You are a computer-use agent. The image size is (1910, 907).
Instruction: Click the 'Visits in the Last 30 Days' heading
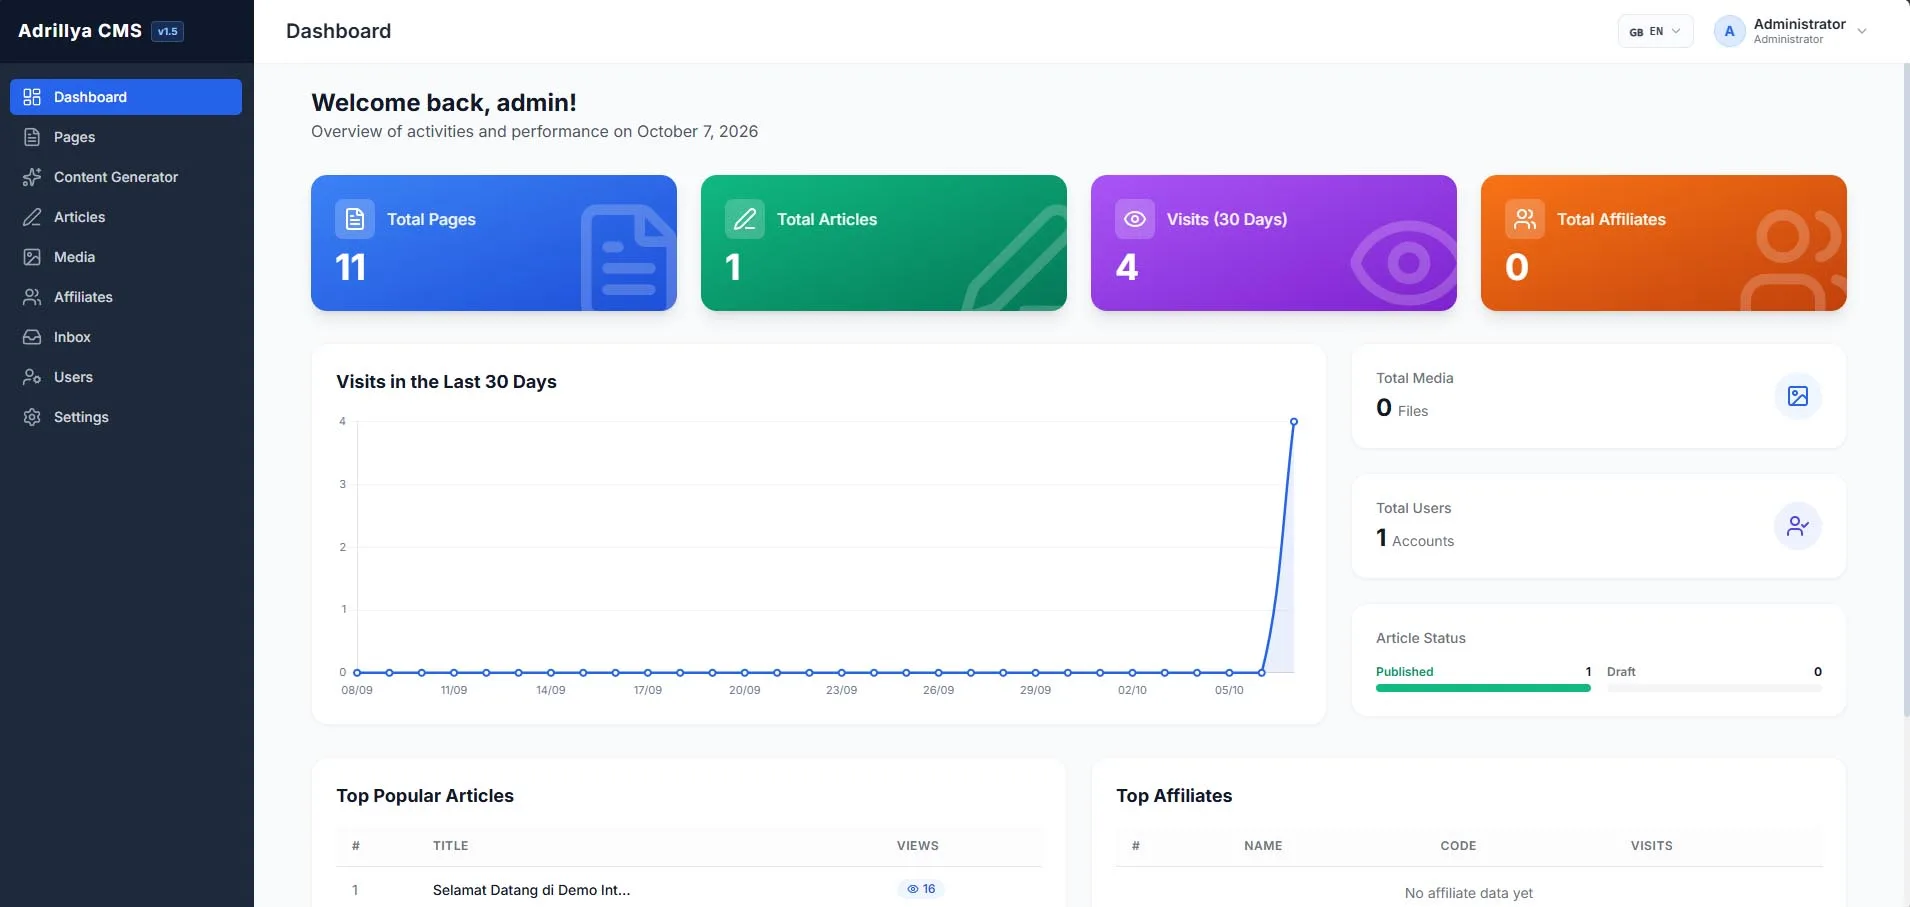(446, 382)
